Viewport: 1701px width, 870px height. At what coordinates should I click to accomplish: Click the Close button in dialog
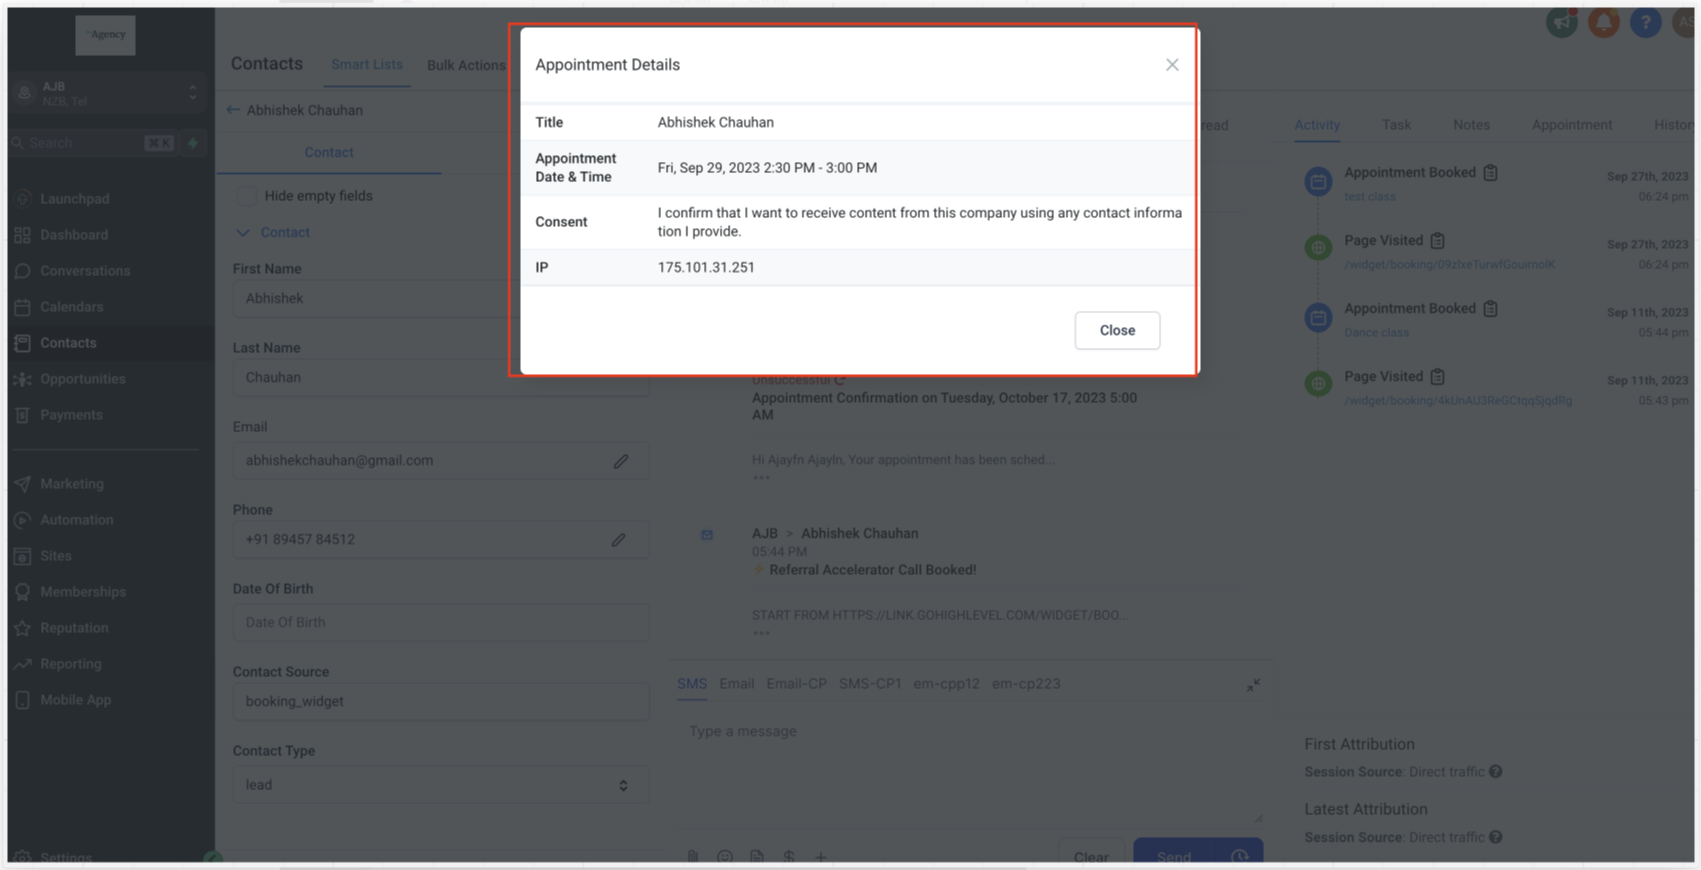click(x=1116, y=330)
